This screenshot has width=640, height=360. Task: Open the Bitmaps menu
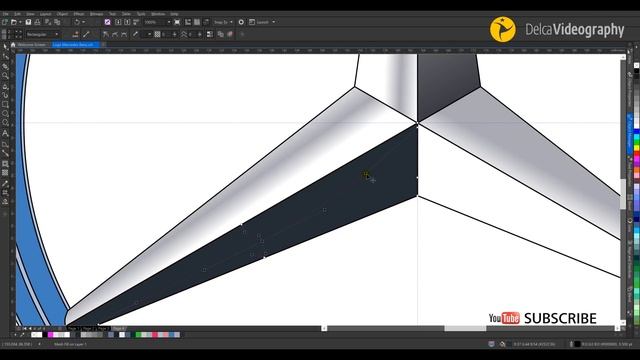pyautogui.click(x=96, y=14)
